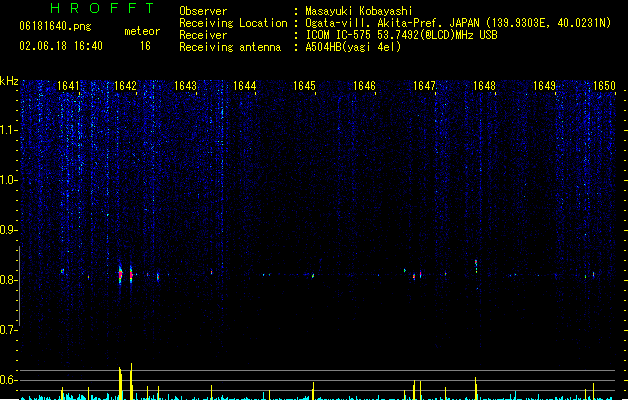Click the 'Receiving Location' label
The height and width of the screenshot is (400, 629).
click(233, 23)
